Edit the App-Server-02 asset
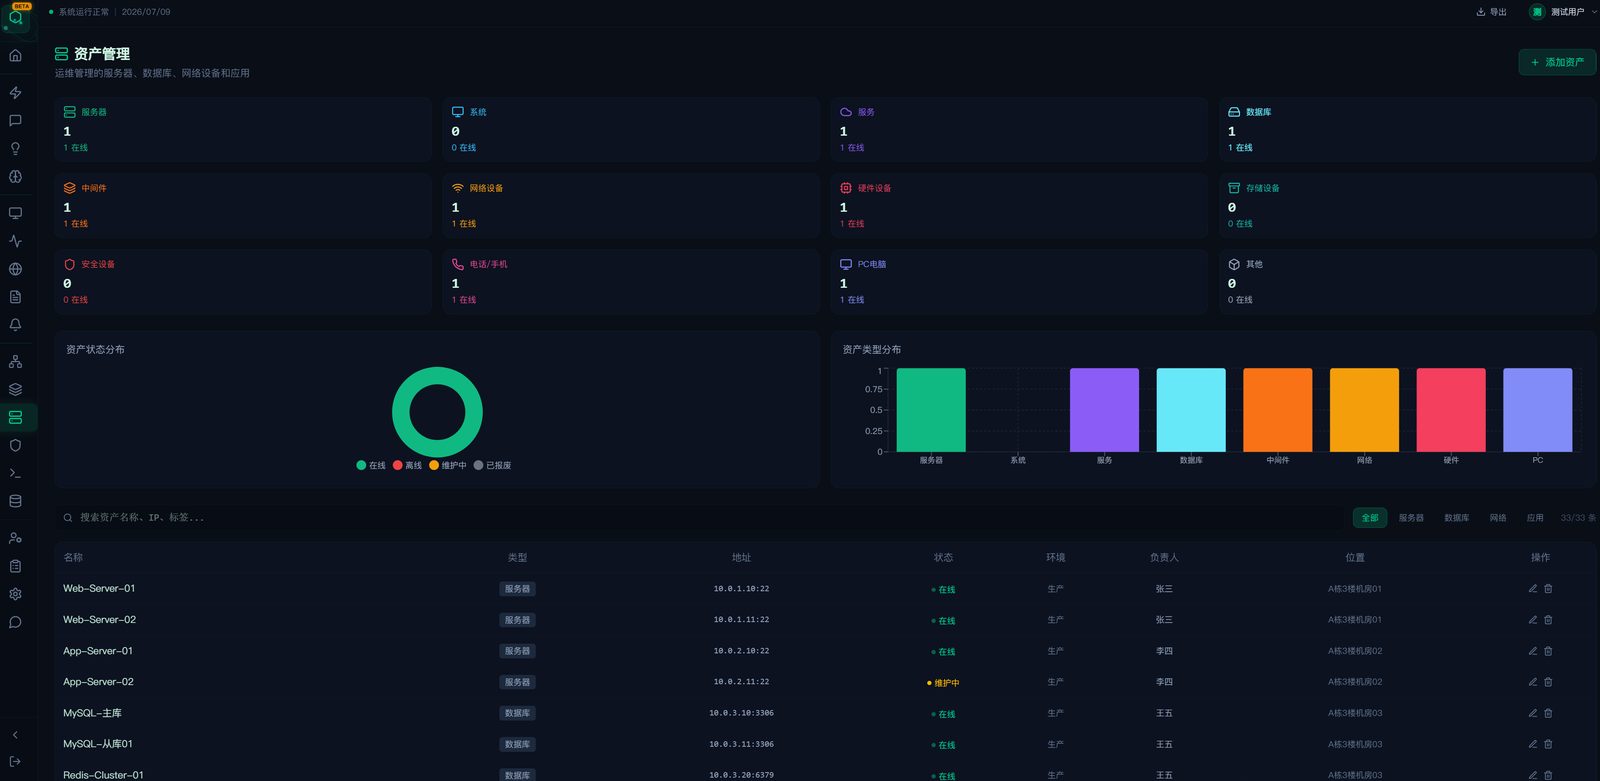Image resolution: width=1600 pixels, height=781 pixels. pyautogui.click(x=1532, y=682)
